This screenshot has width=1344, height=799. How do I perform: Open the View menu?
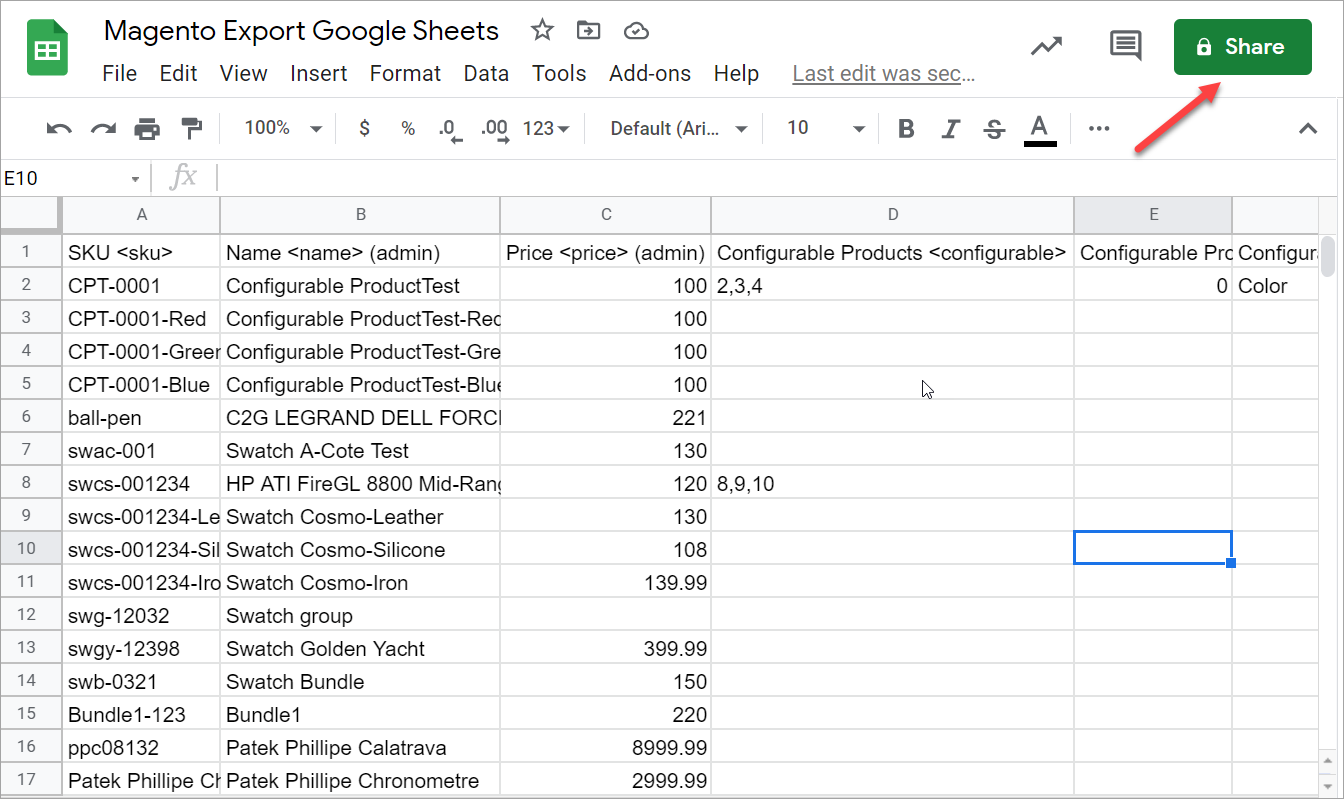tap(243, 73)
